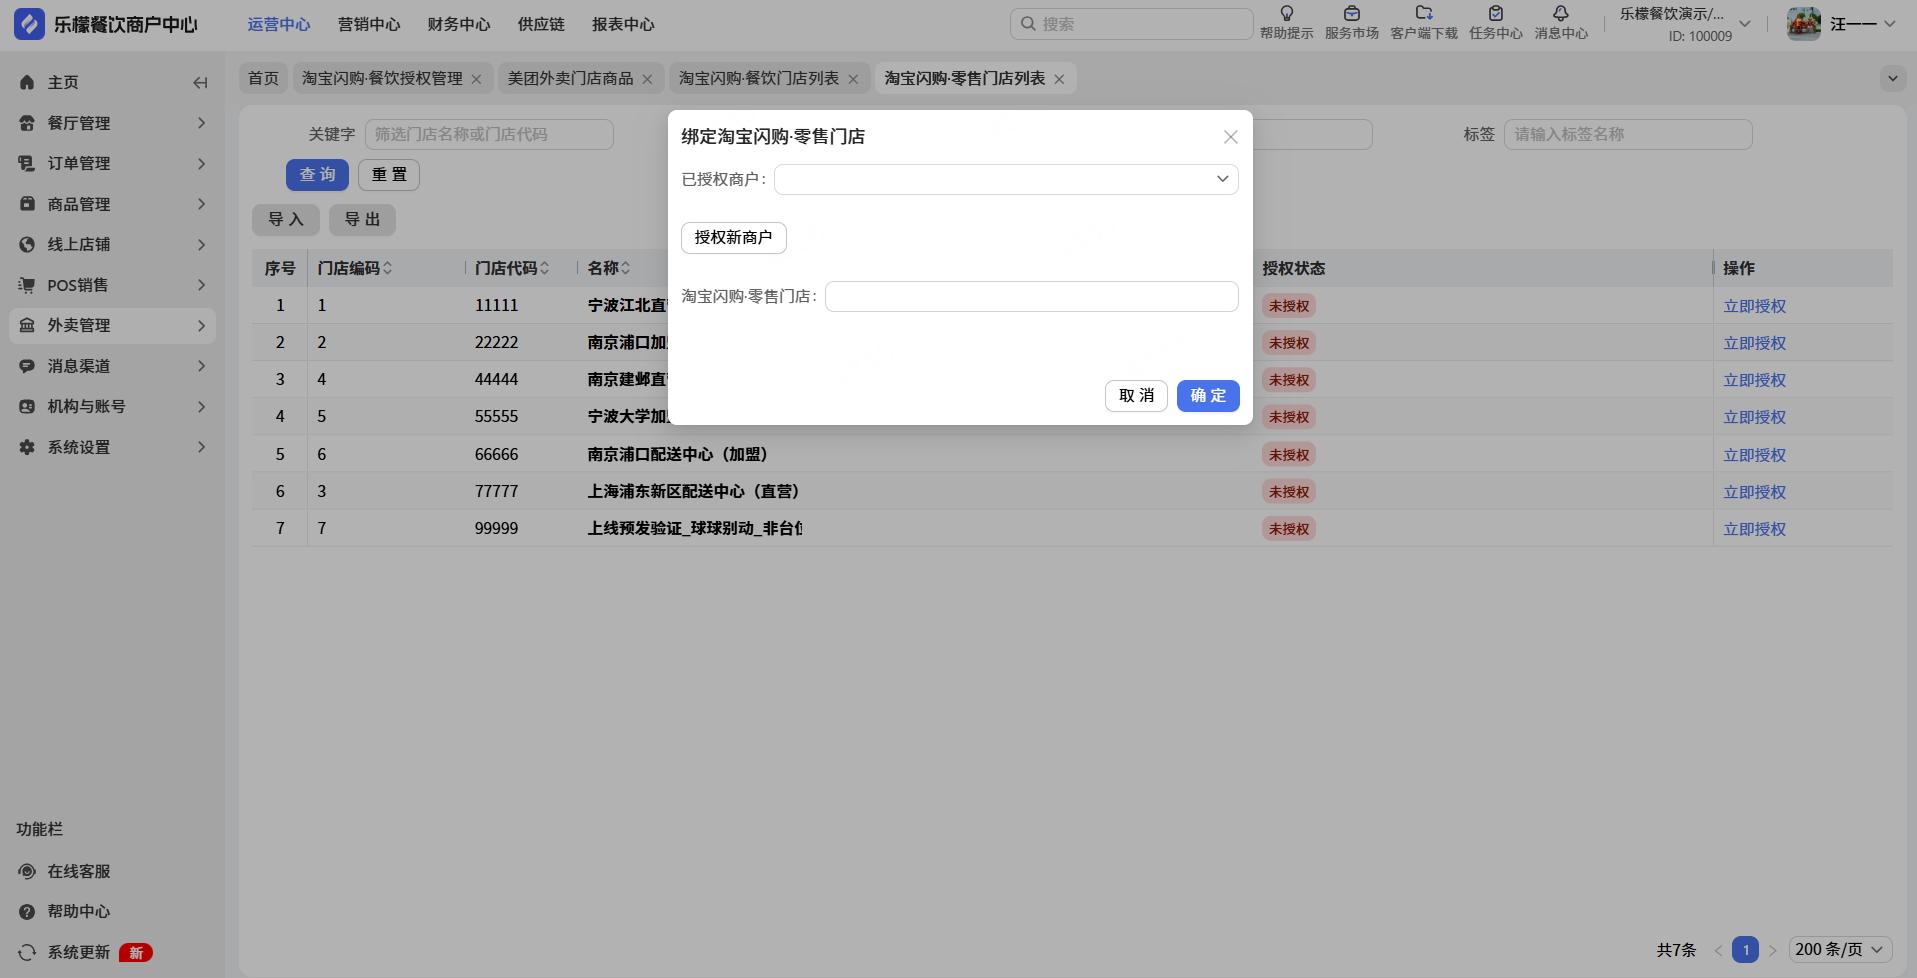Go to next page arrow in pagination
The image size is (1917, 978).
[x=1773, y=950]
